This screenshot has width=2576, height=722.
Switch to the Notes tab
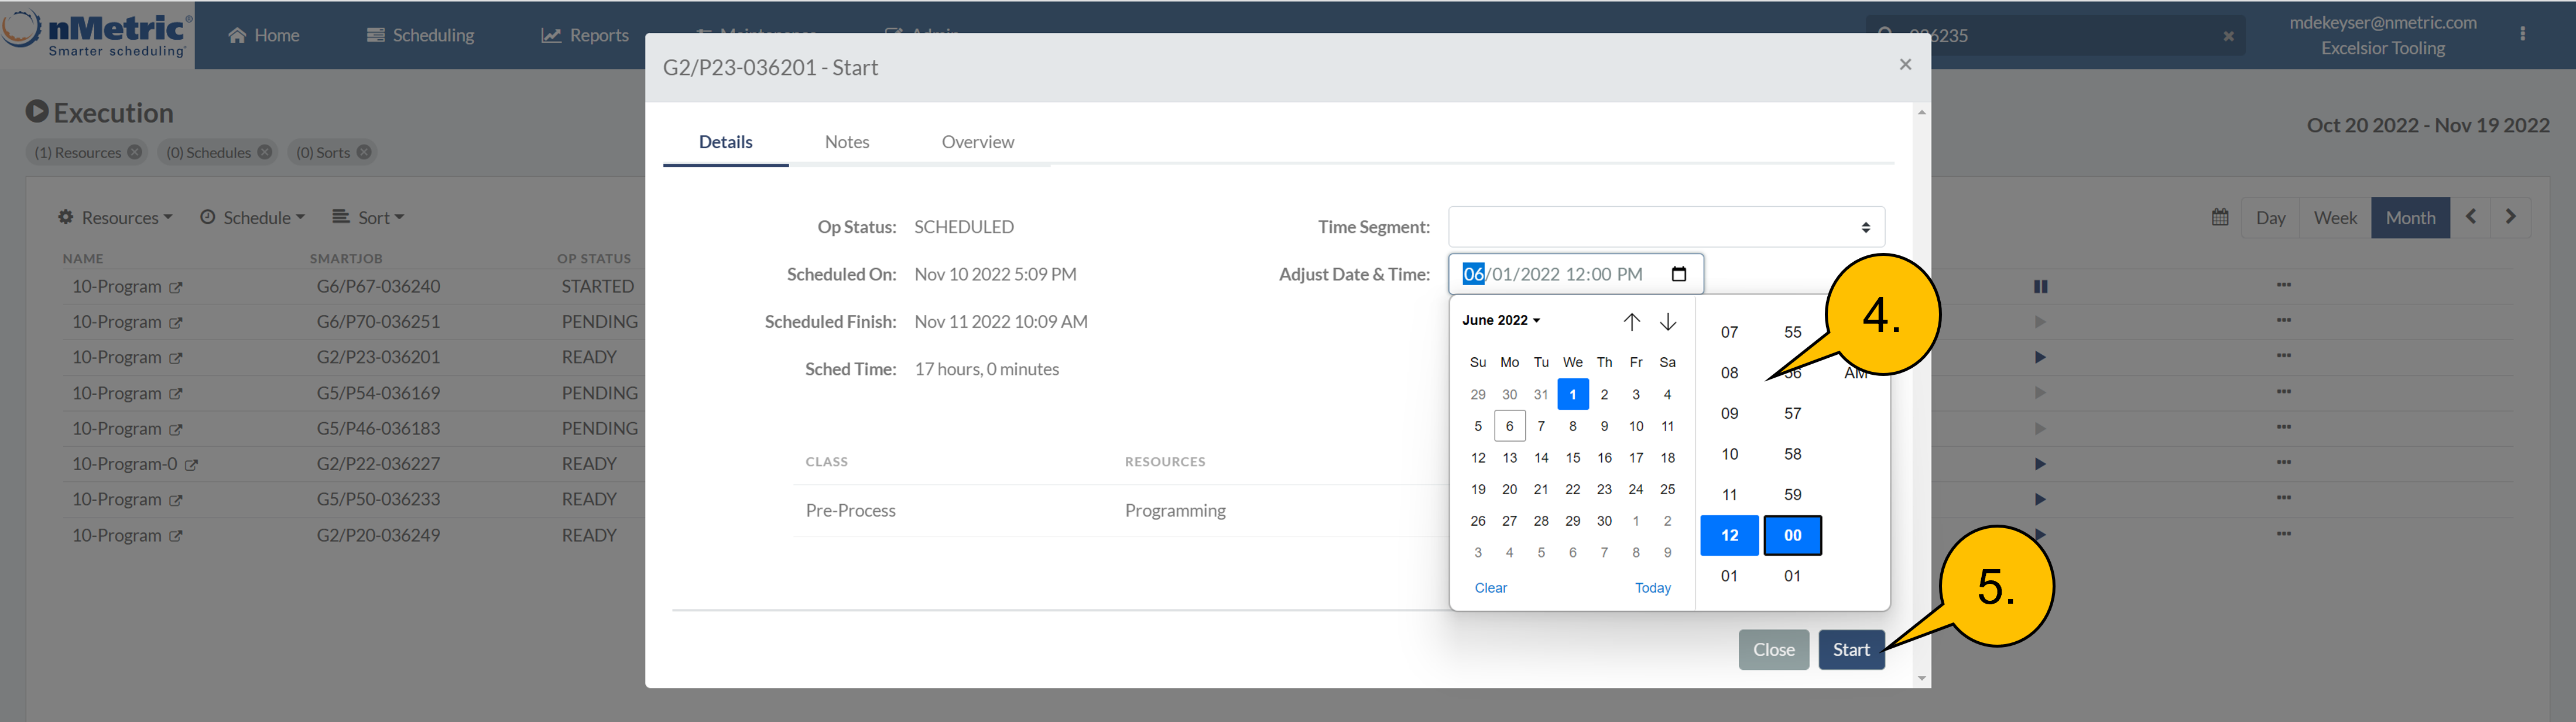(x=846, y=142)
